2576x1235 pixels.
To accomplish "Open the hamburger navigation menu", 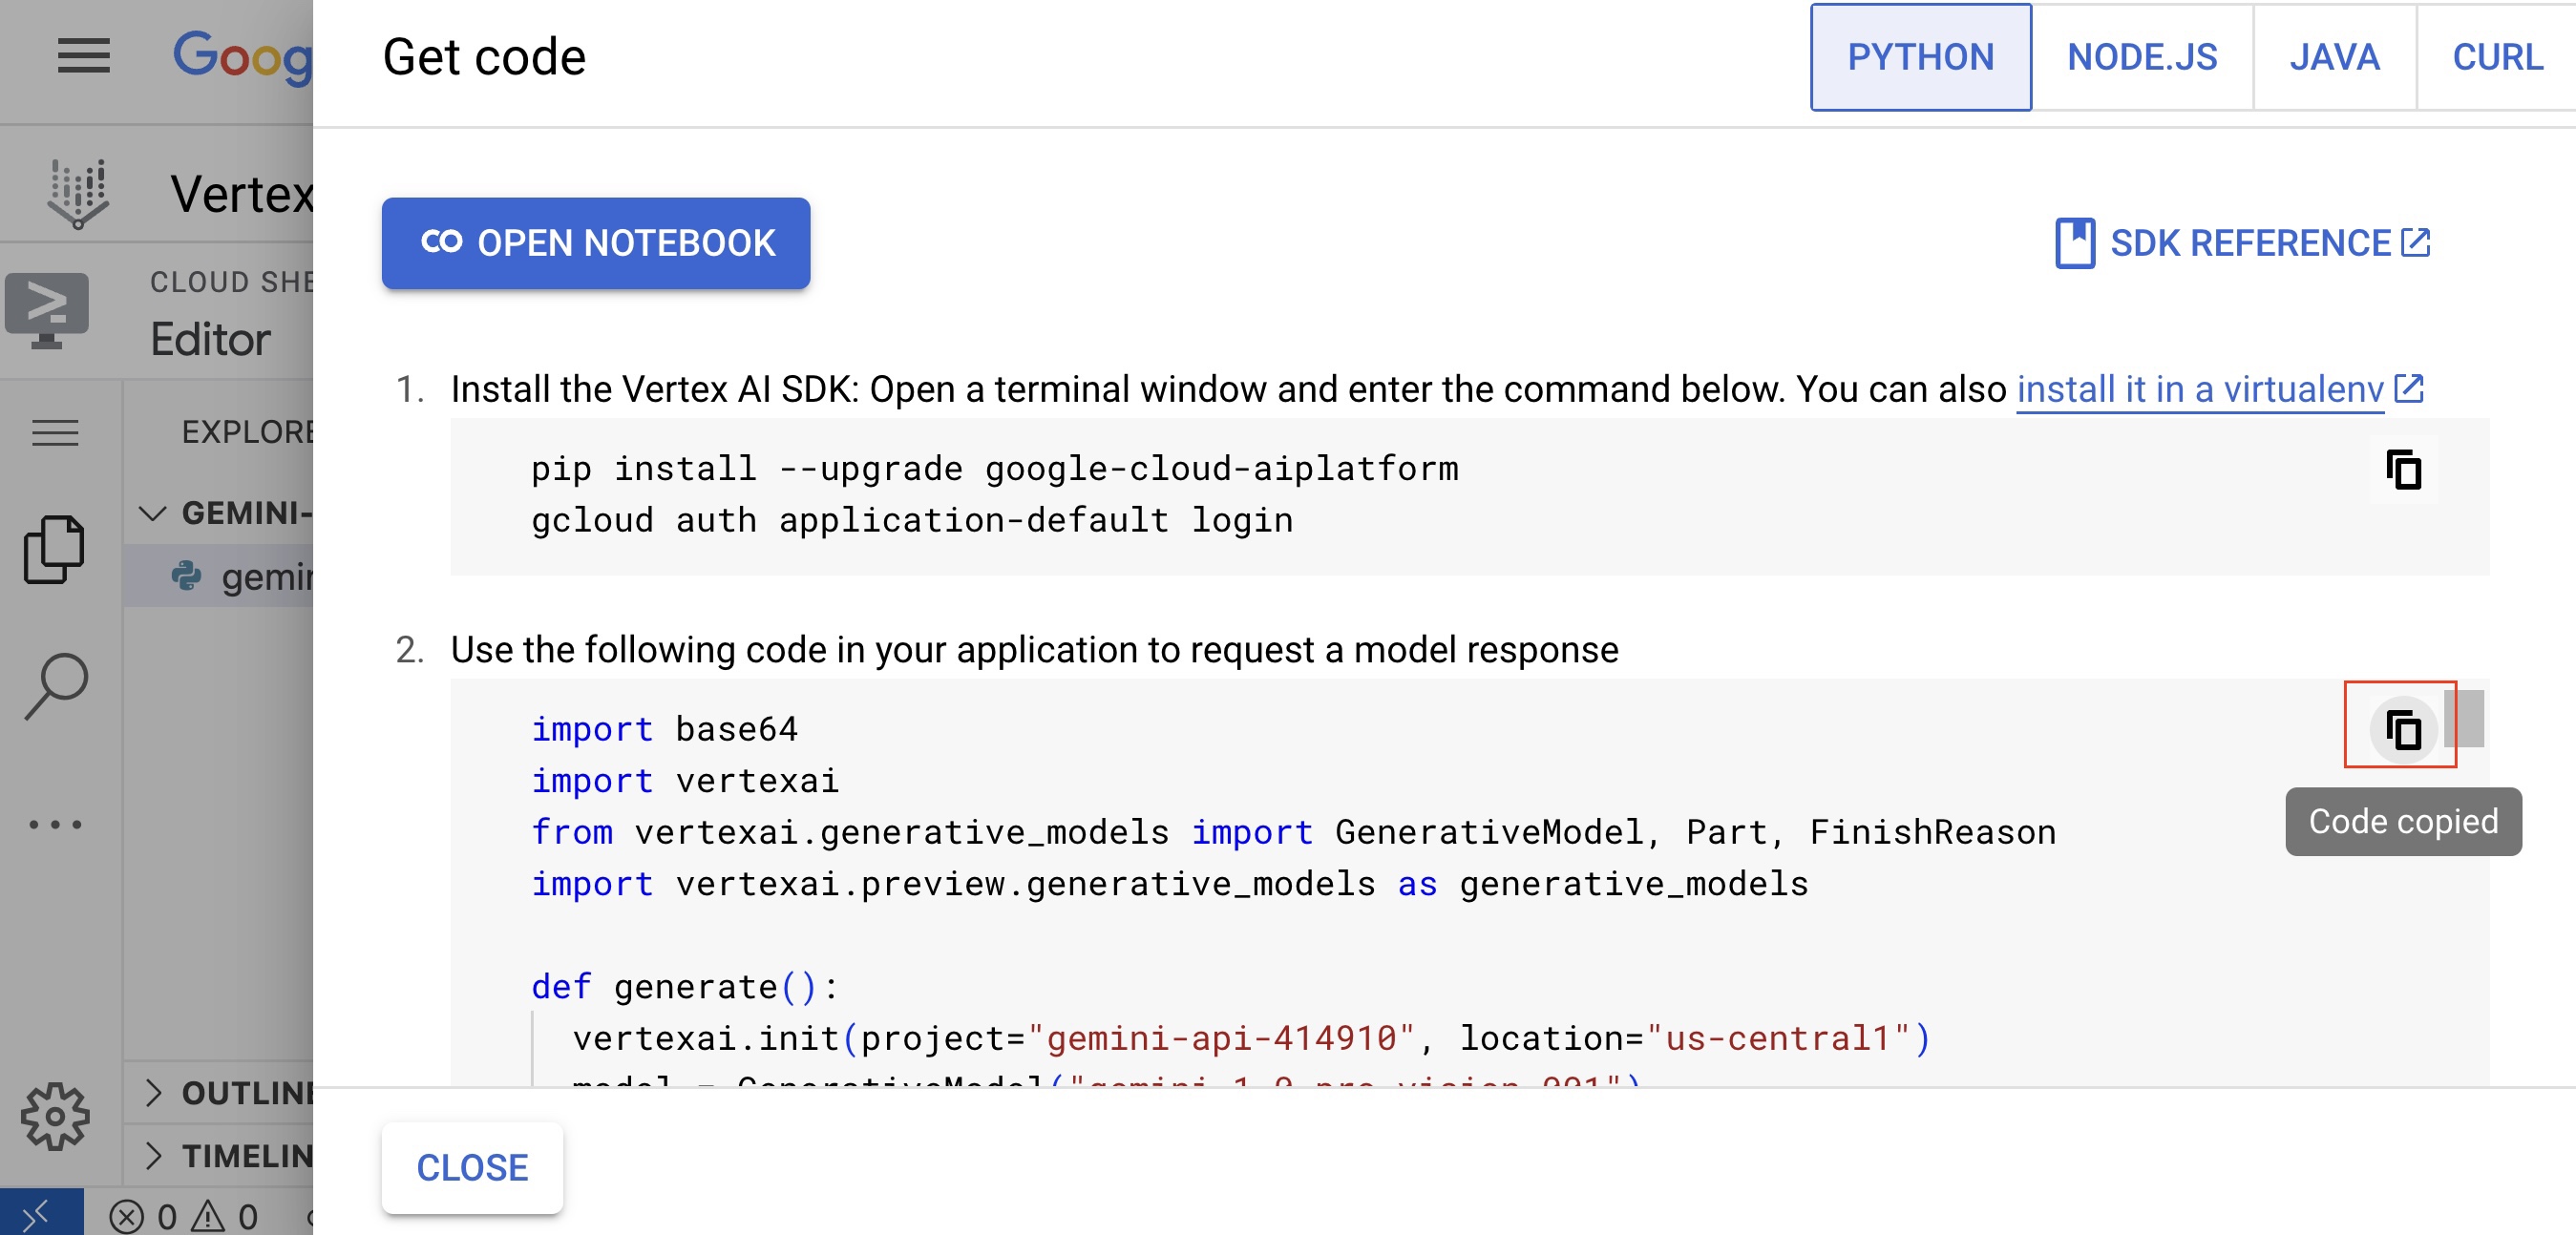I will [85, 57].
